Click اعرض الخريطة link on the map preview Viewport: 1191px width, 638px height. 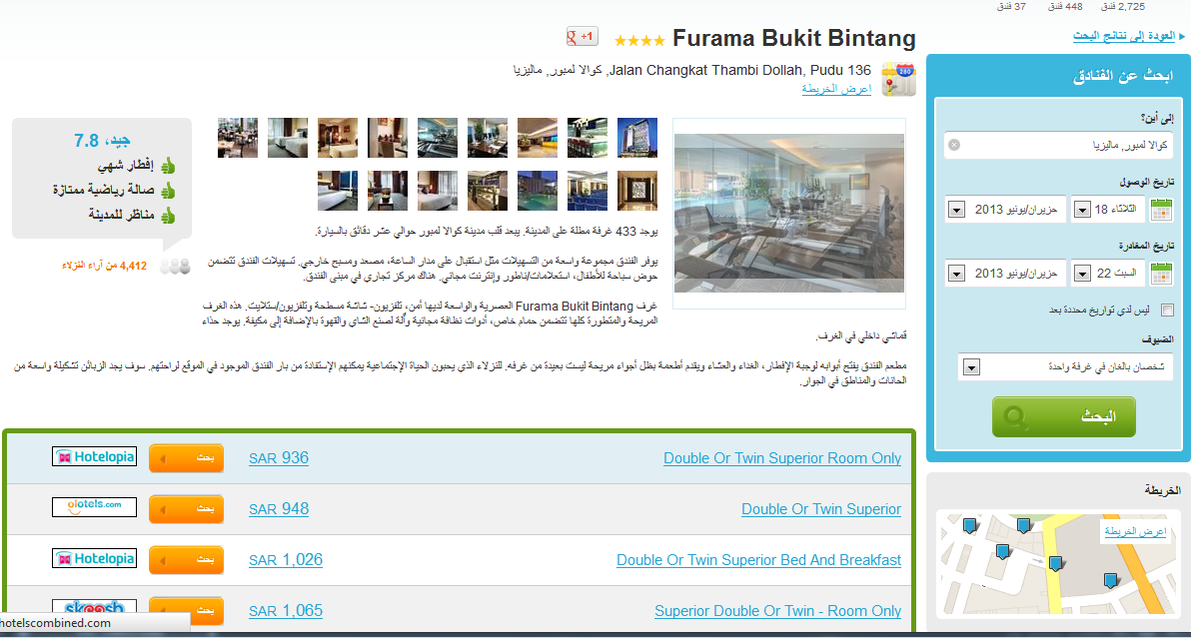pos(1134,532)
